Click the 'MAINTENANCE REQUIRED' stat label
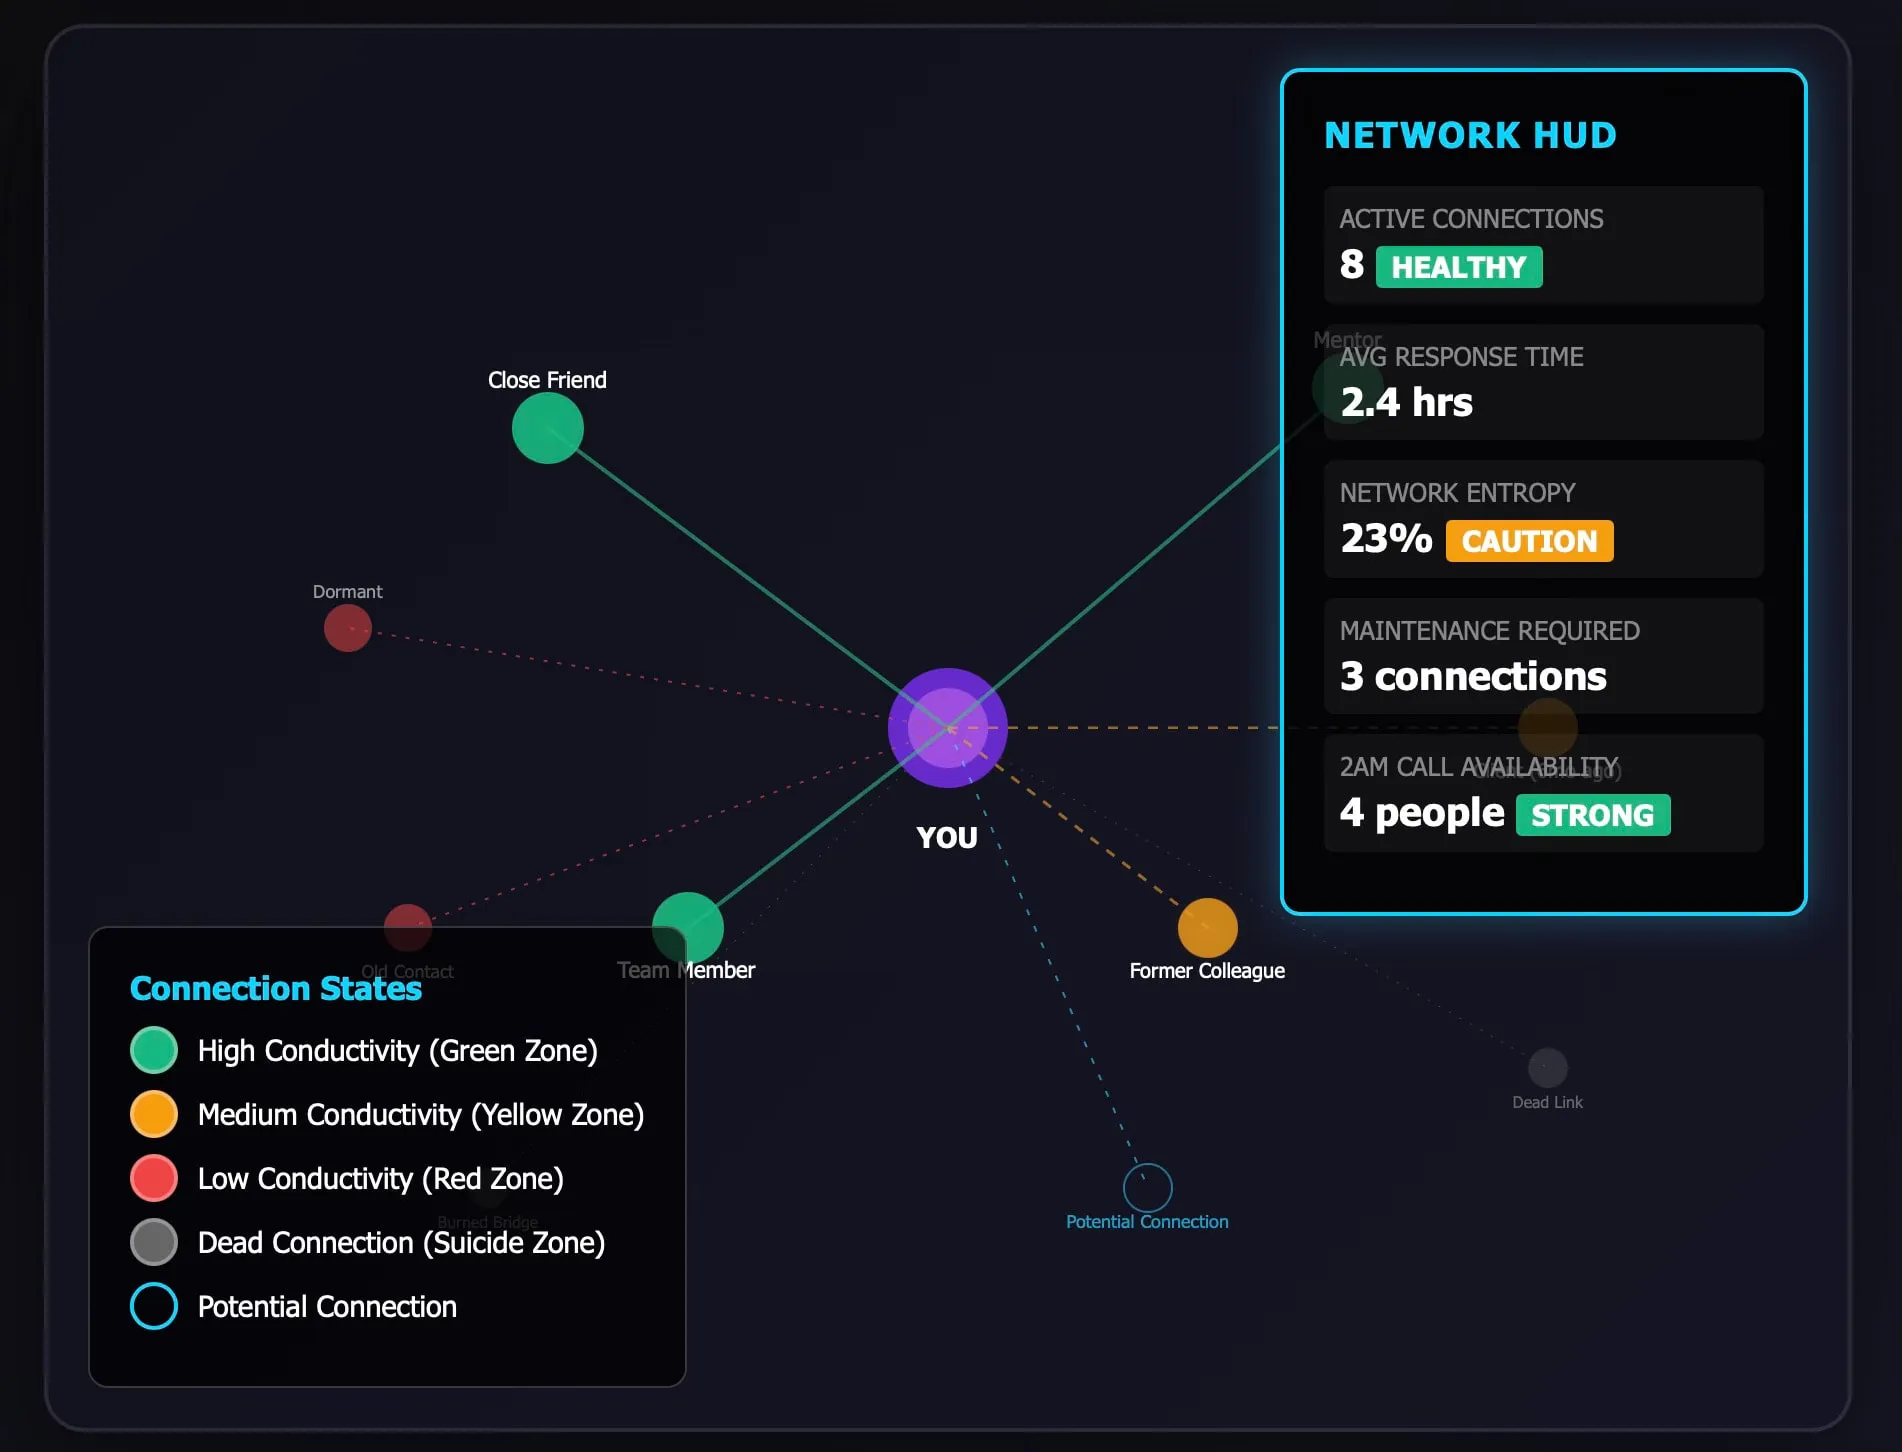 click(1489, 631)
